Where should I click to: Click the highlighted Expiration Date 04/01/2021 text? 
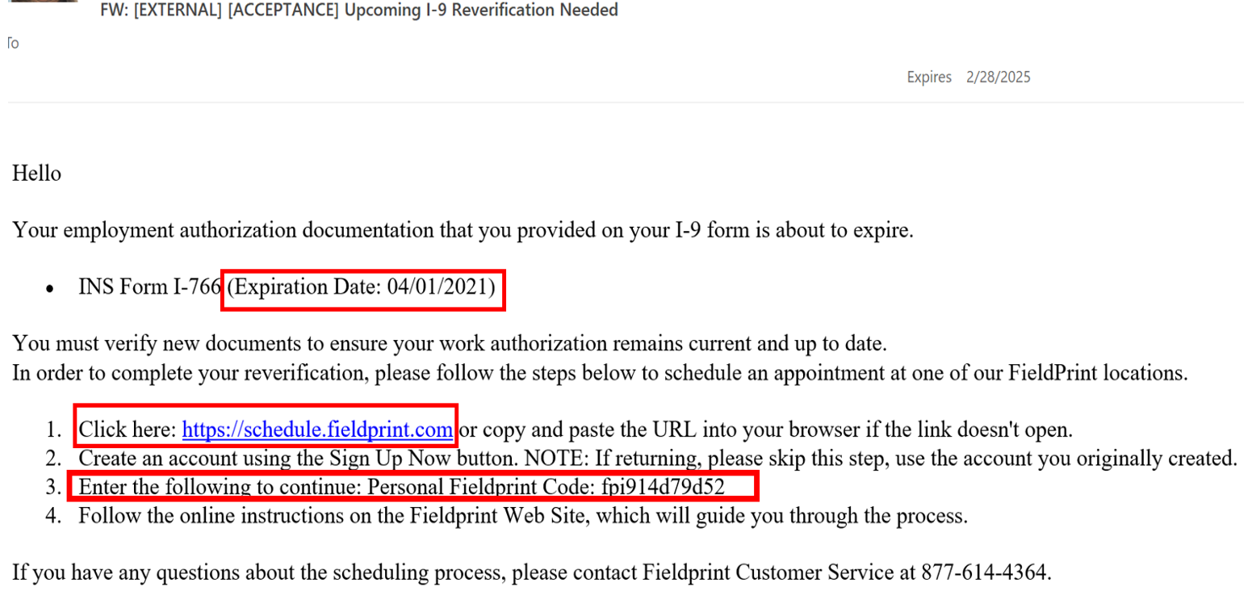(361, 287)
